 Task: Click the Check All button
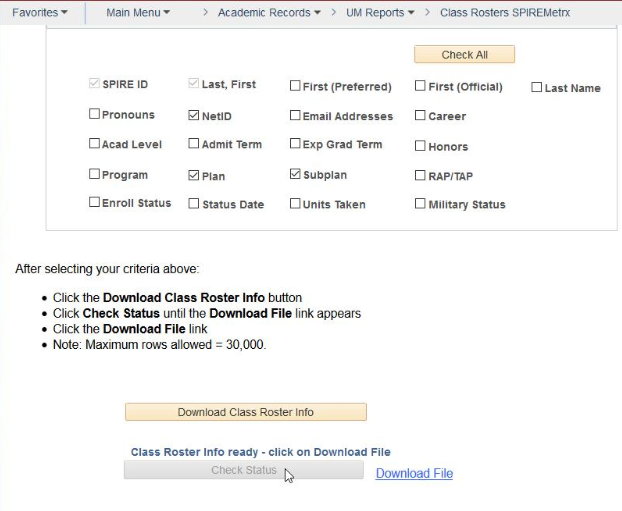(464, 54)
